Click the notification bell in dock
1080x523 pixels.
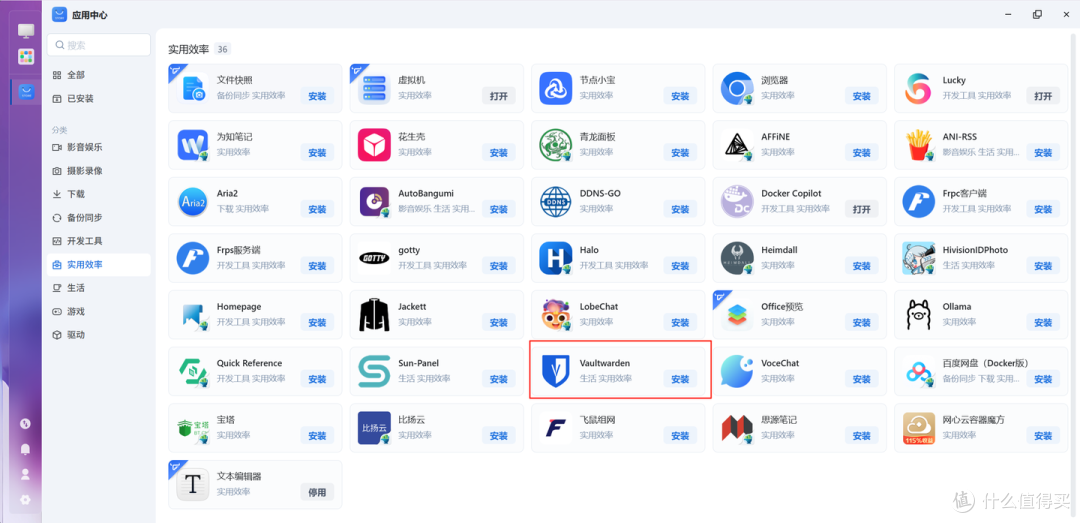tap(25, 449)
